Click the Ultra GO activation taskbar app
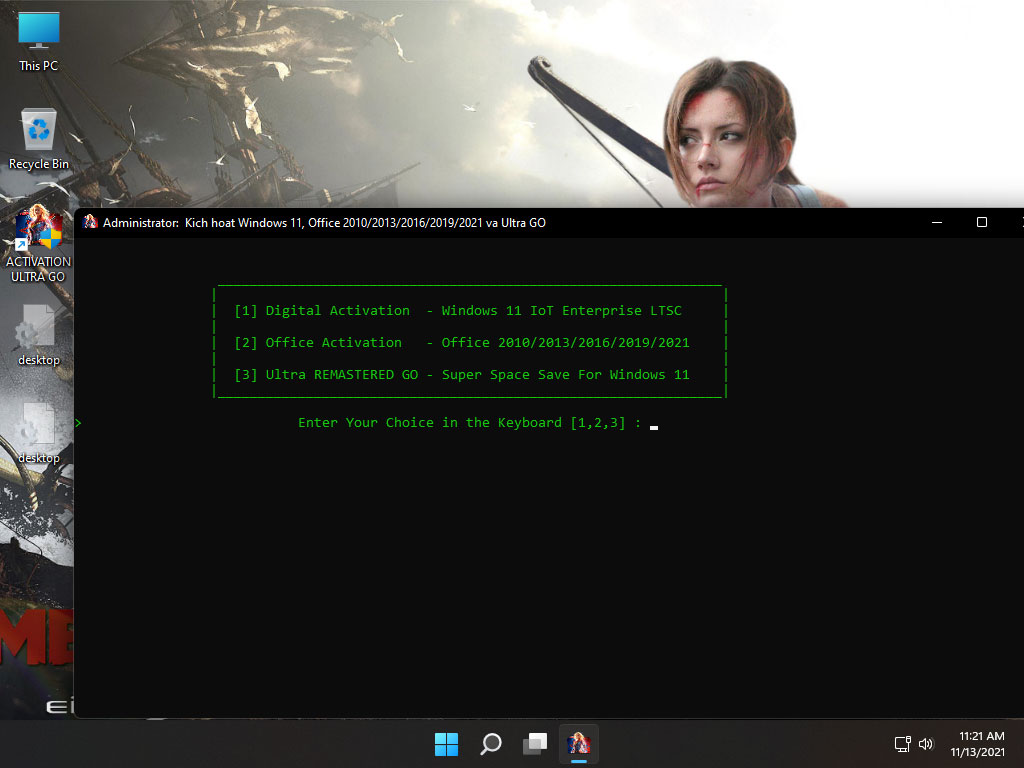The height and width of the screenshot is (768, 1024). click(x=579, y=744)
